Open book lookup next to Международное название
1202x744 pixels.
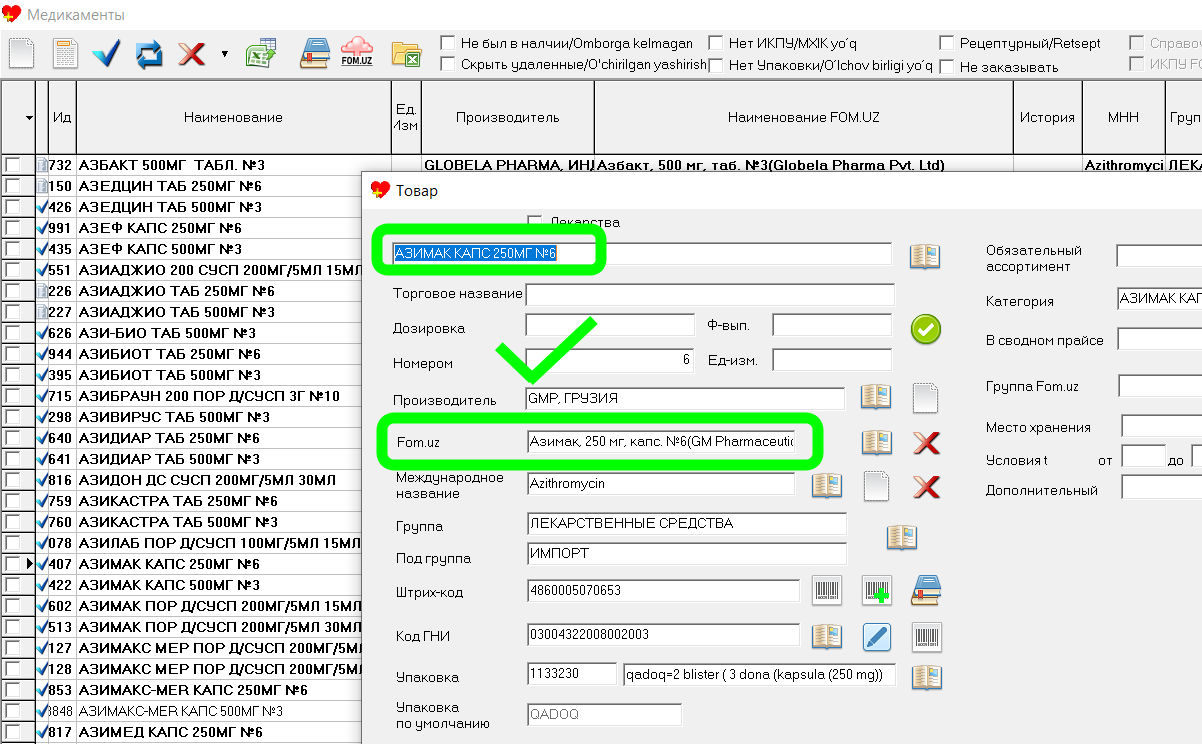click(827, 486)
